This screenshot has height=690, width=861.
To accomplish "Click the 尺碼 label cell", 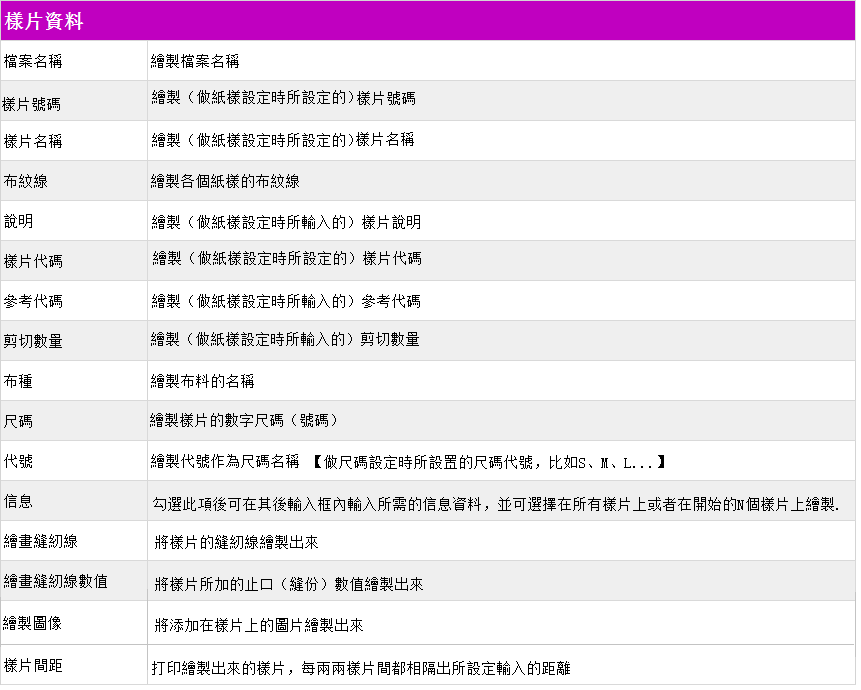I will tap(19, 421).
